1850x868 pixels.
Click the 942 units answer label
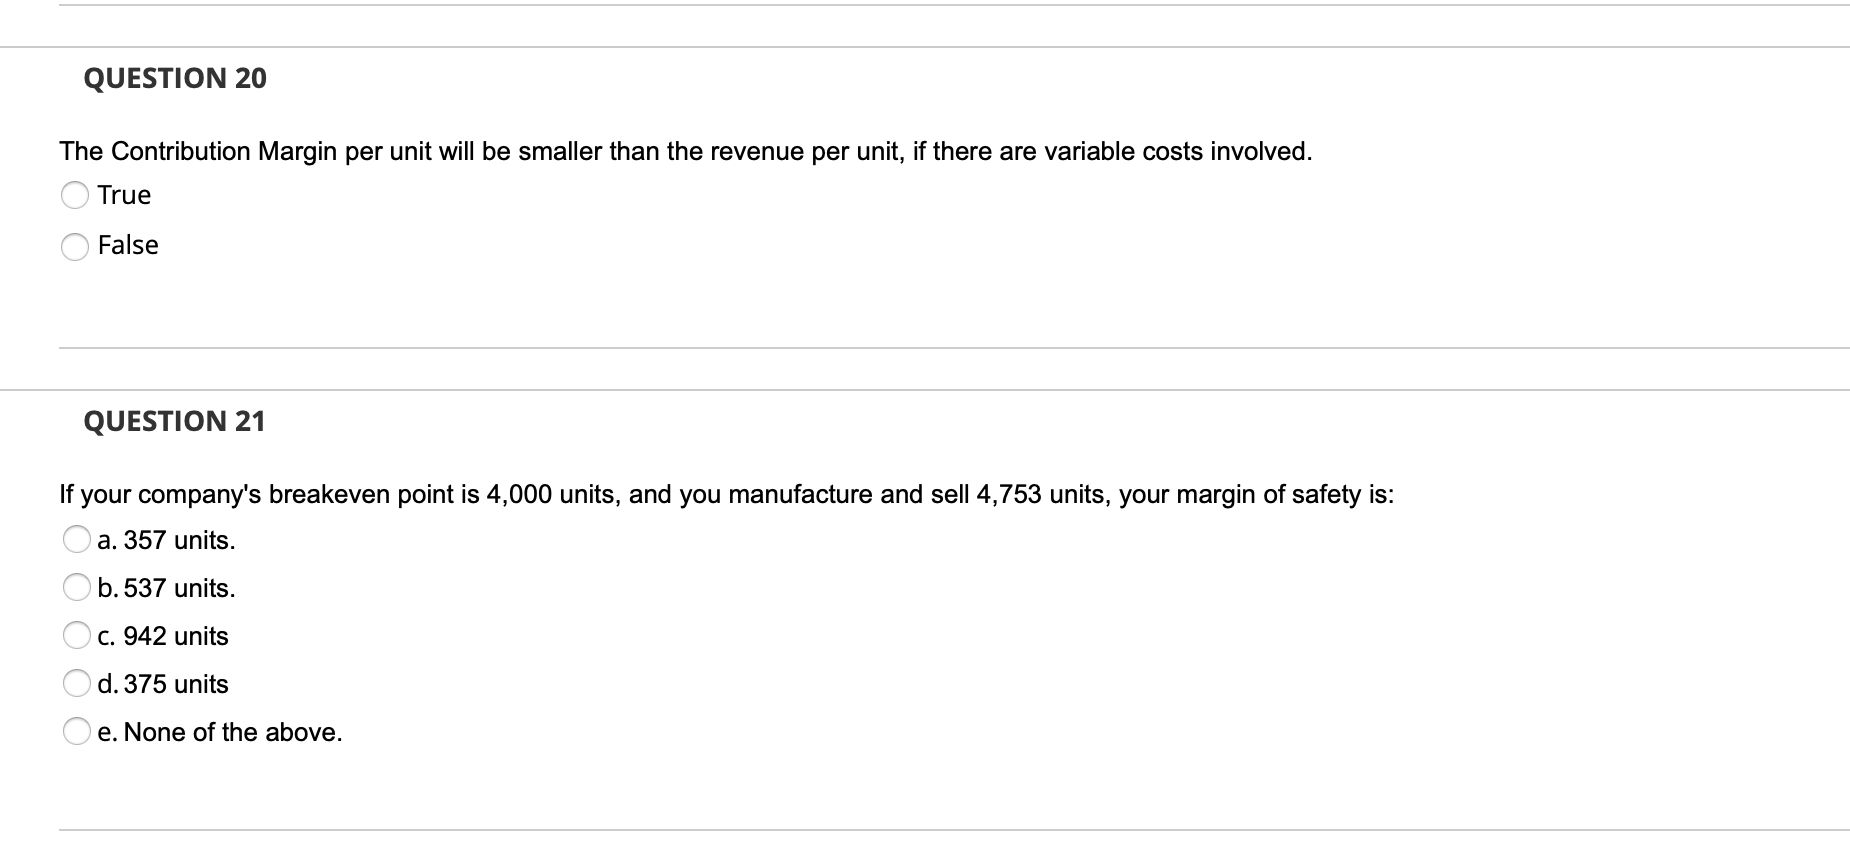(164, 636)
